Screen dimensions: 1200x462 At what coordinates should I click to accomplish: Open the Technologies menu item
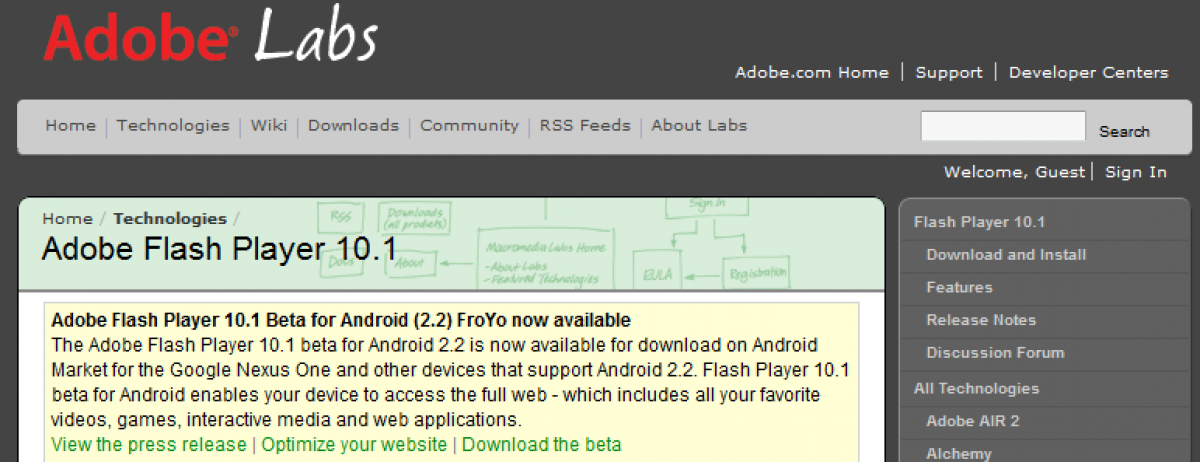click(173, 126)
